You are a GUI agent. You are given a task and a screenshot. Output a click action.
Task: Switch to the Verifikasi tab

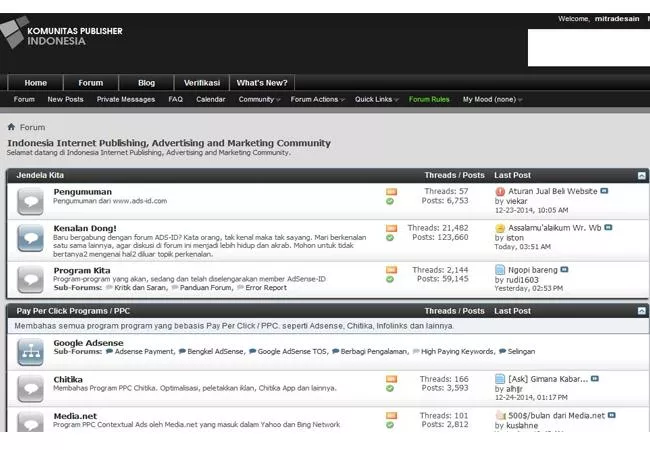click(x=202, y=83)
